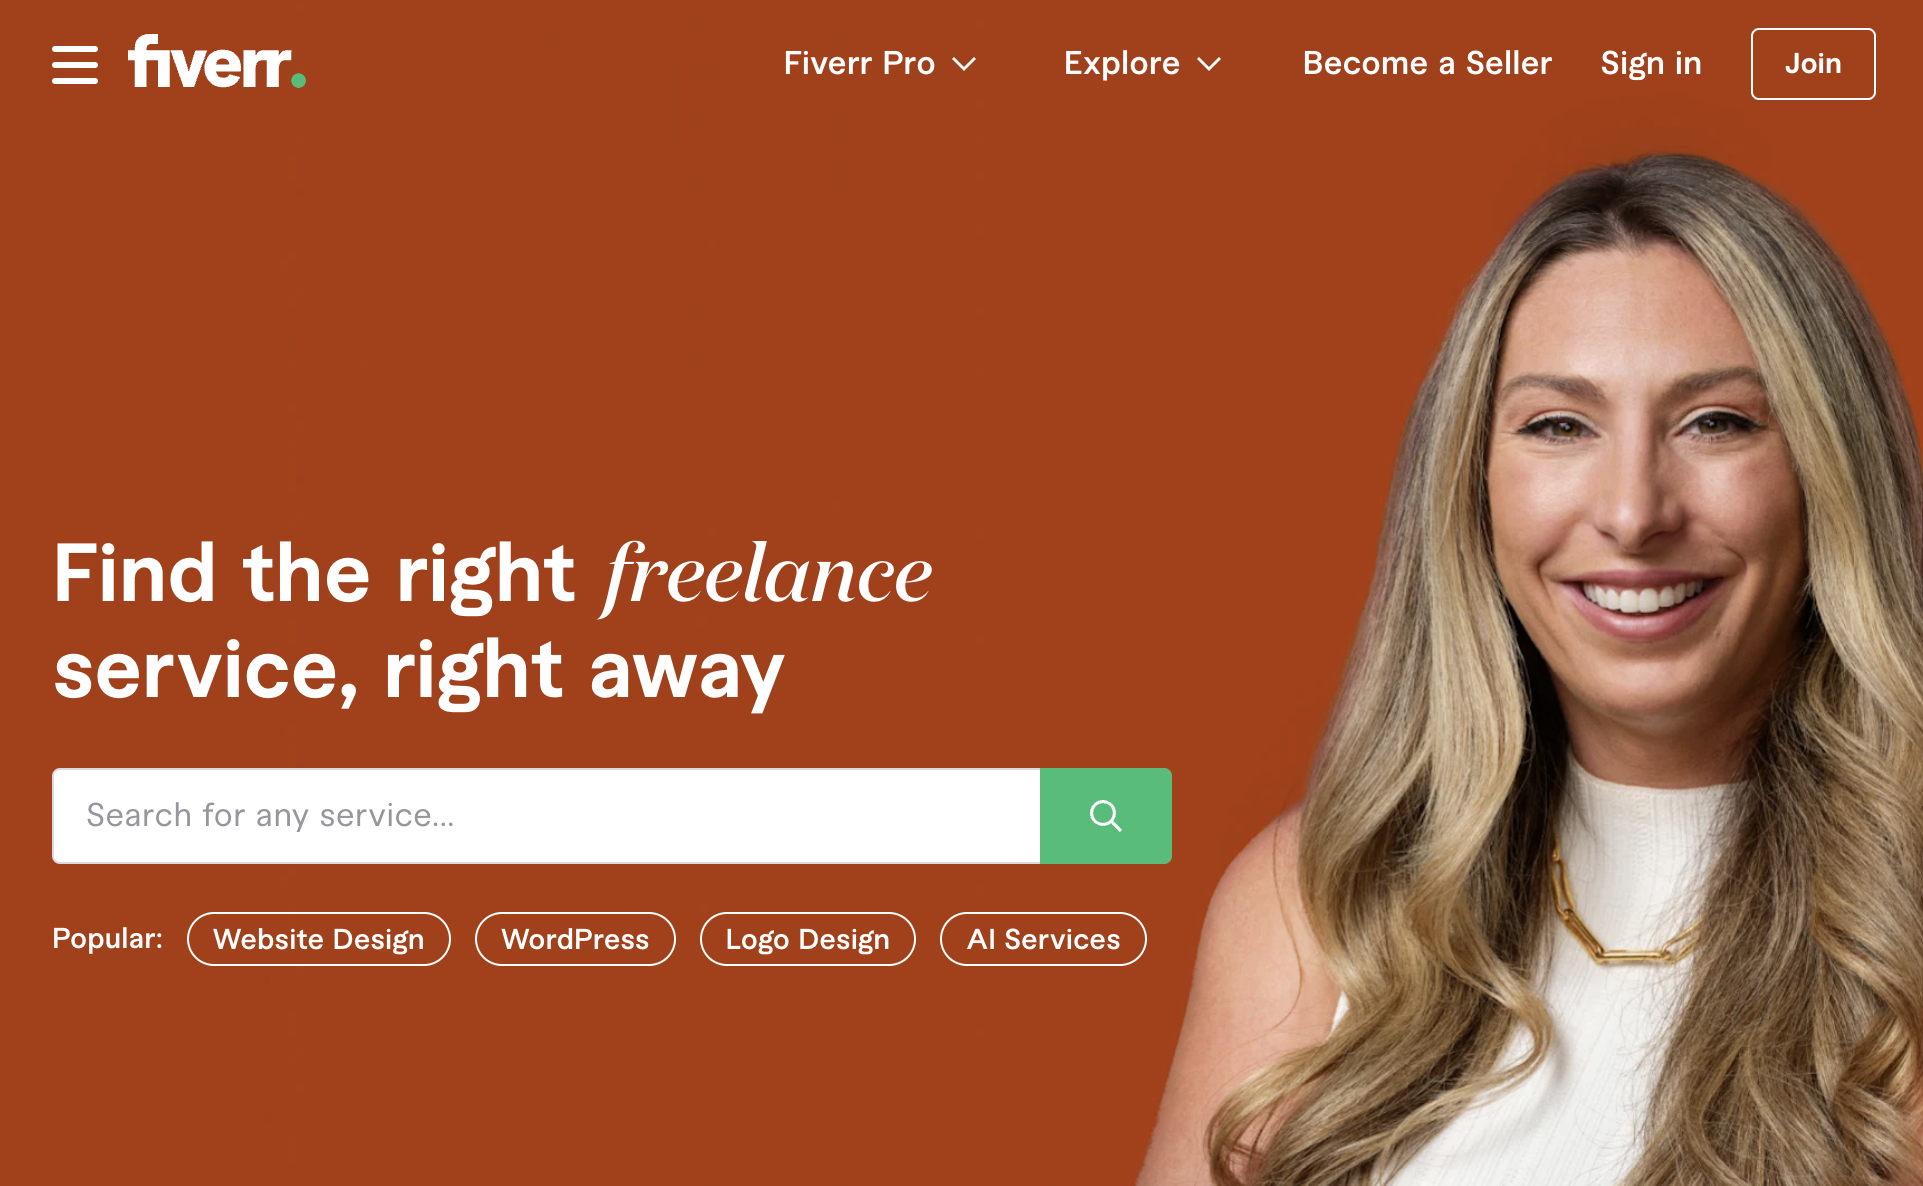The width and height of the screenshot is (1923, 1186).
Task: Click the Fiverr Pro dropdown arrow
Action: pyautogui.click(x=968, y=63)
